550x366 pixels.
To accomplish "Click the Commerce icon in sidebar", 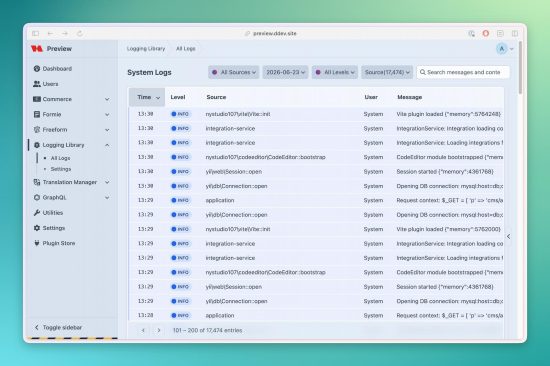I will point(36,99).
